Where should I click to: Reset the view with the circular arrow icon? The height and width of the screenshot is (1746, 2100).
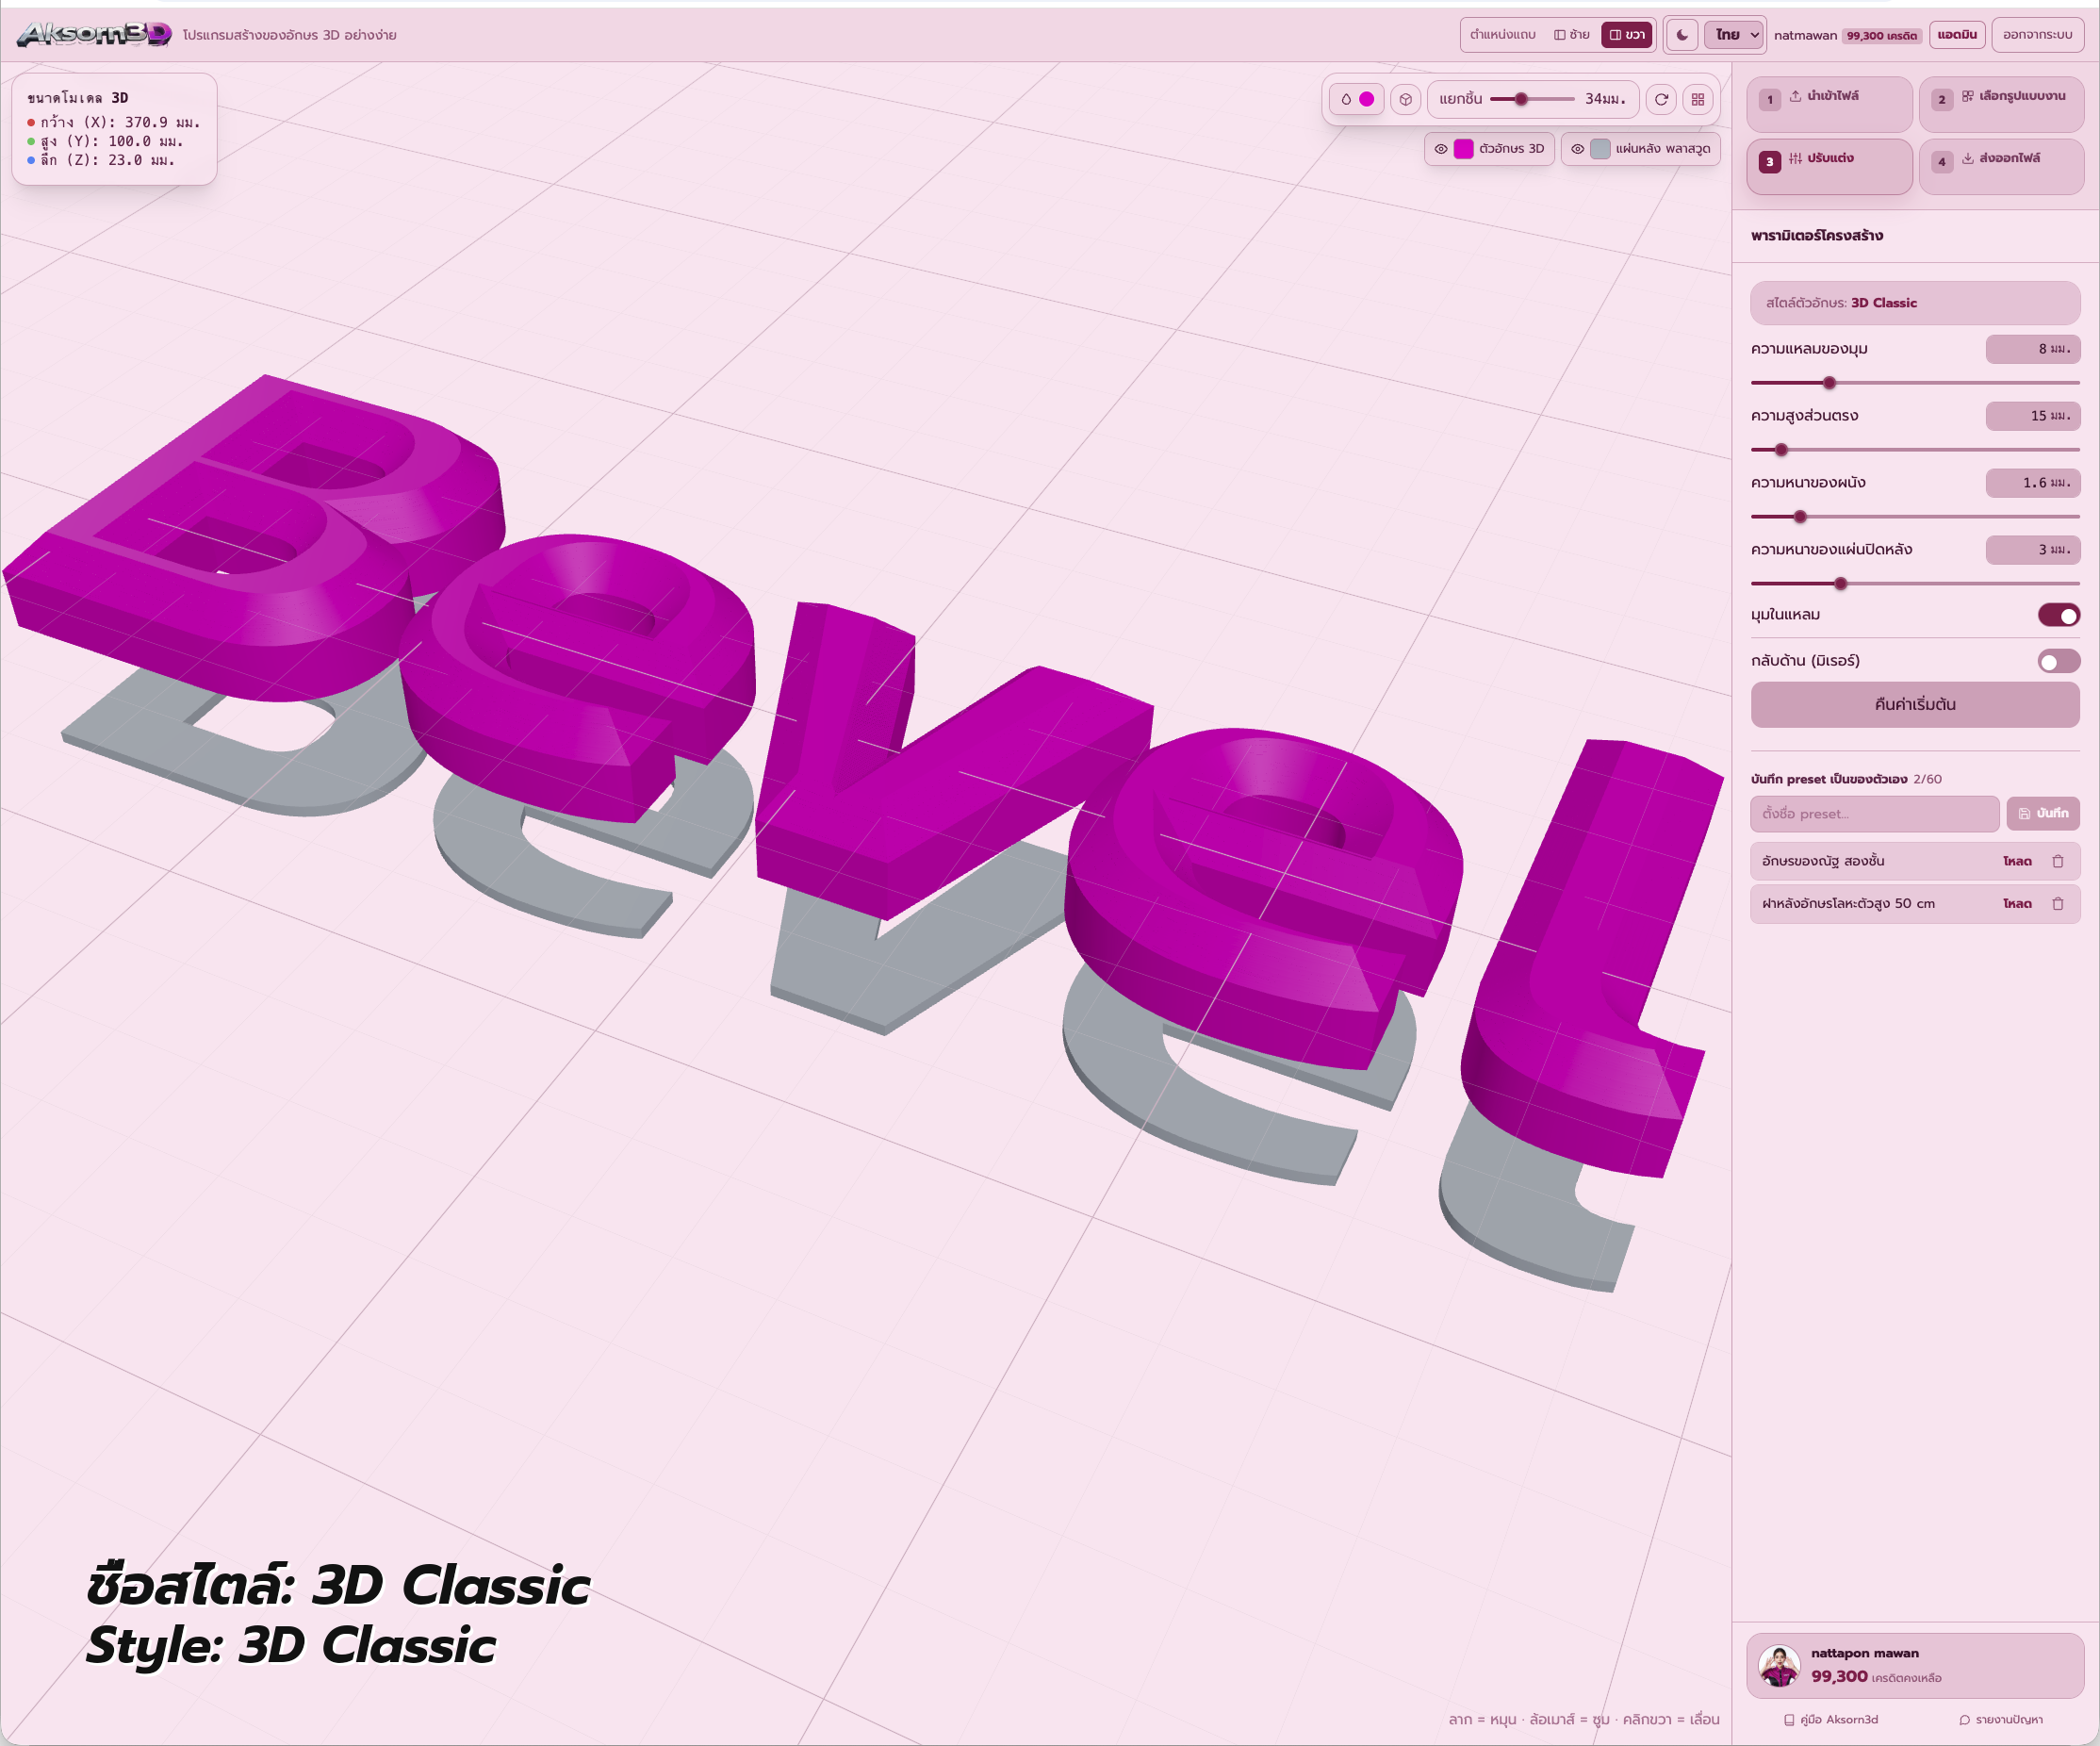[x=1661, y=99]
